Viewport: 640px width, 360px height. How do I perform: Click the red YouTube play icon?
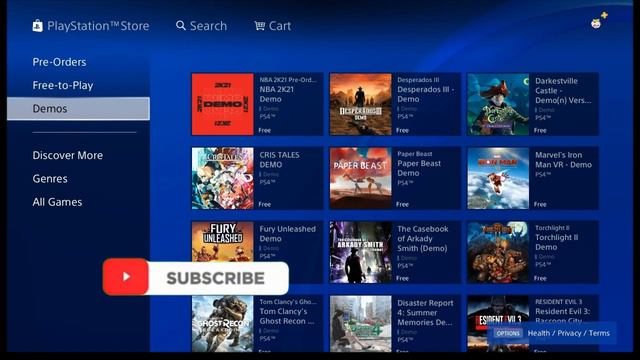tap(126, 277)
